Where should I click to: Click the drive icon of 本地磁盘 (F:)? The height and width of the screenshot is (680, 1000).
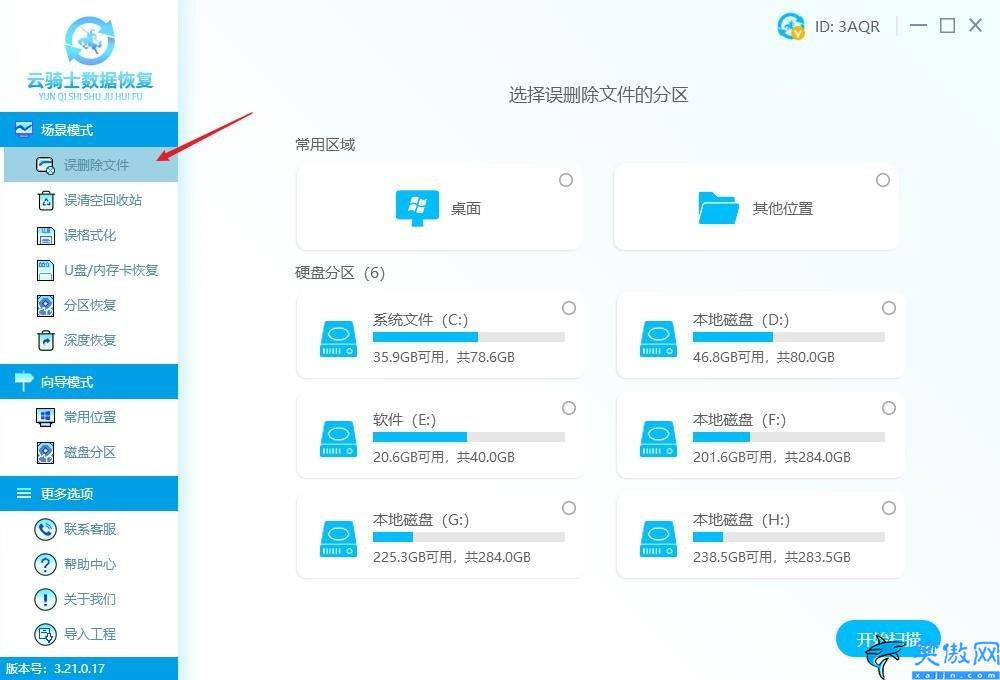tap(659, 439)
